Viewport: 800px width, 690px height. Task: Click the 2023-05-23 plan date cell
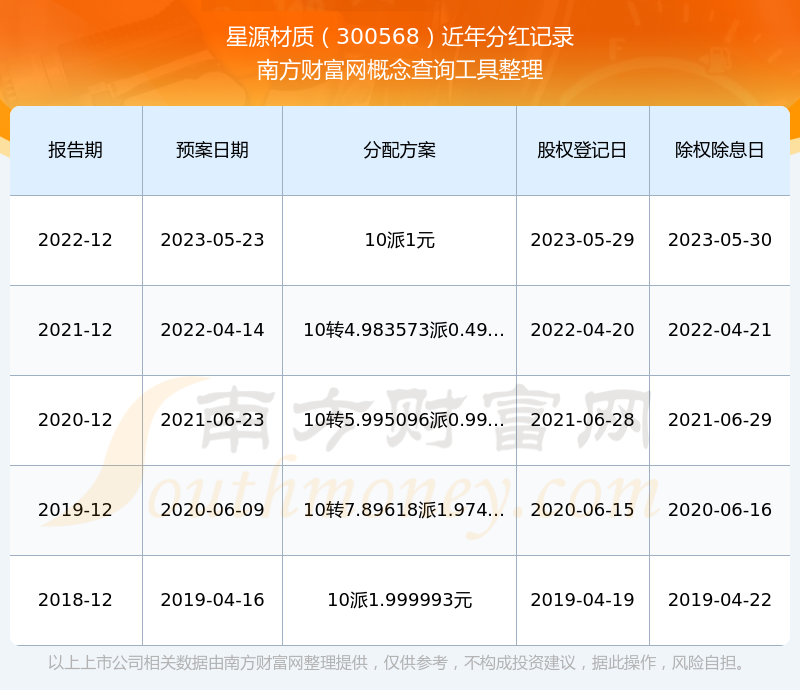[x=212, y=240]
